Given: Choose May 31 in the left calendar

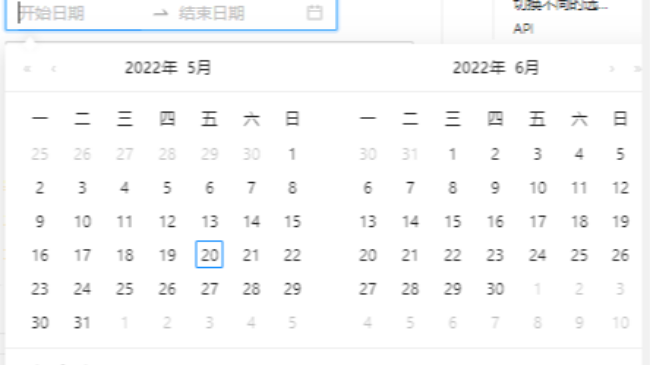Looking at the screenshot, I should click(82, 322).
